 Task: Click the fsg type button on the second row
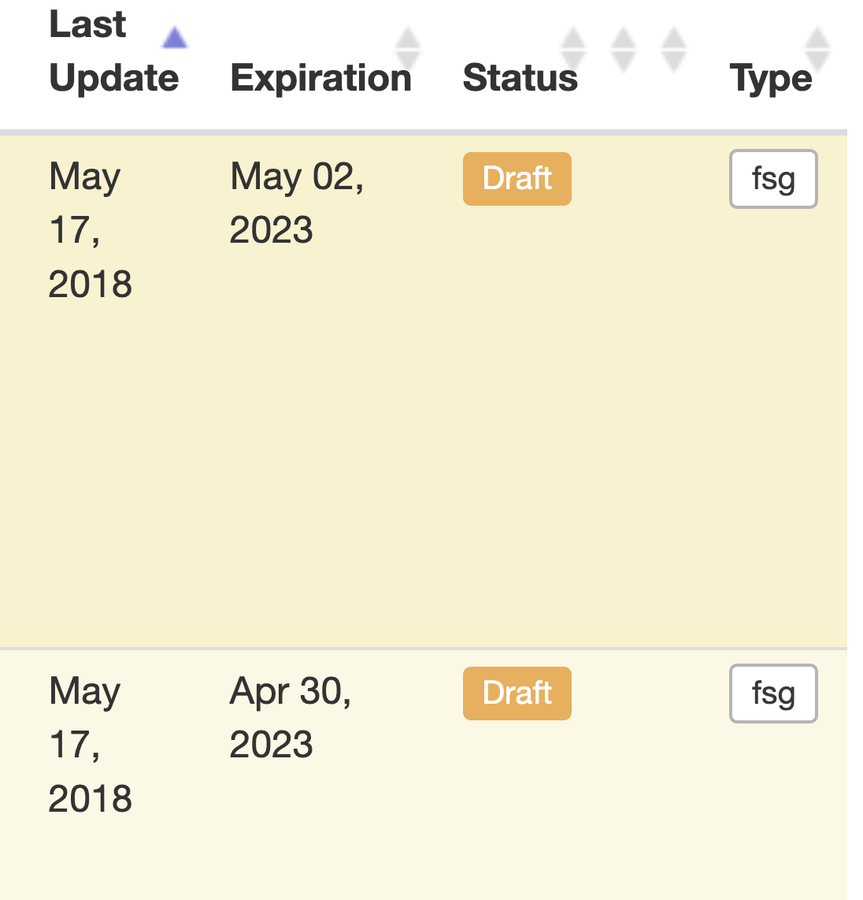pos(773,693)
